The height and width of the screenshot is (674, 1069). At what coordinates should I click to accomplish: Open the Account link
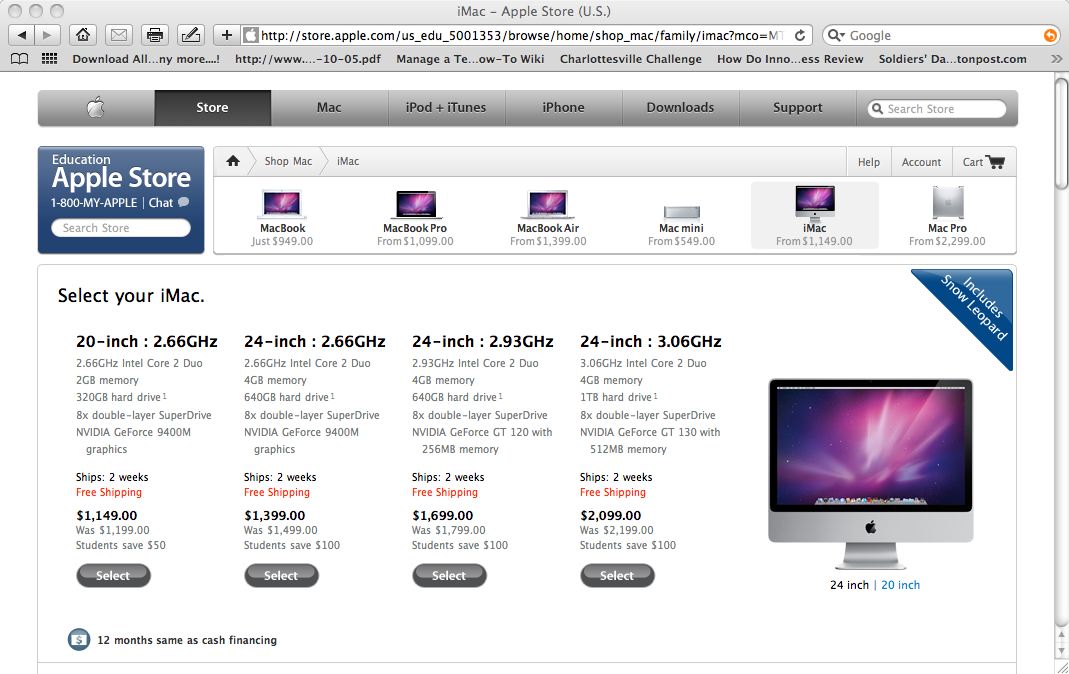(921, 162)
